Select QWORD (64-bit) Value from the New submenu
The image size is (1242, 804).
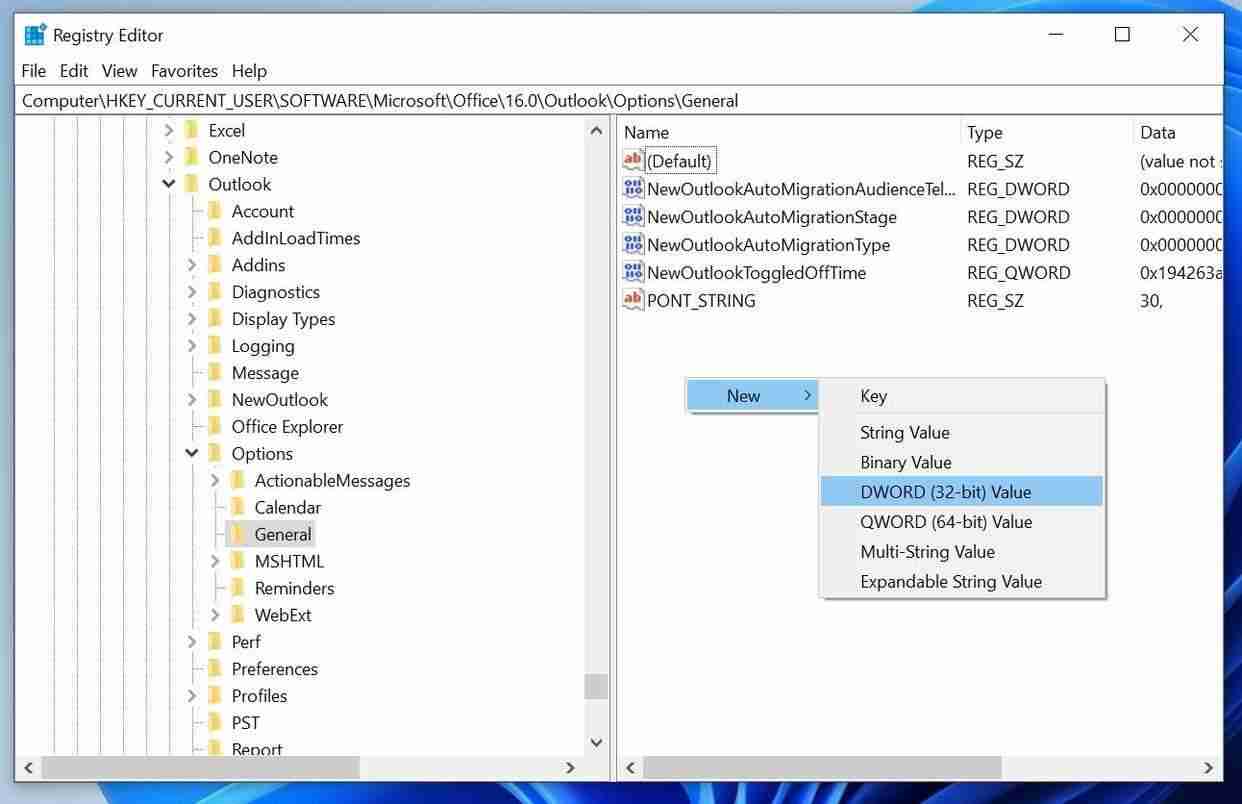pyautogui.click(x=946, y=521)
